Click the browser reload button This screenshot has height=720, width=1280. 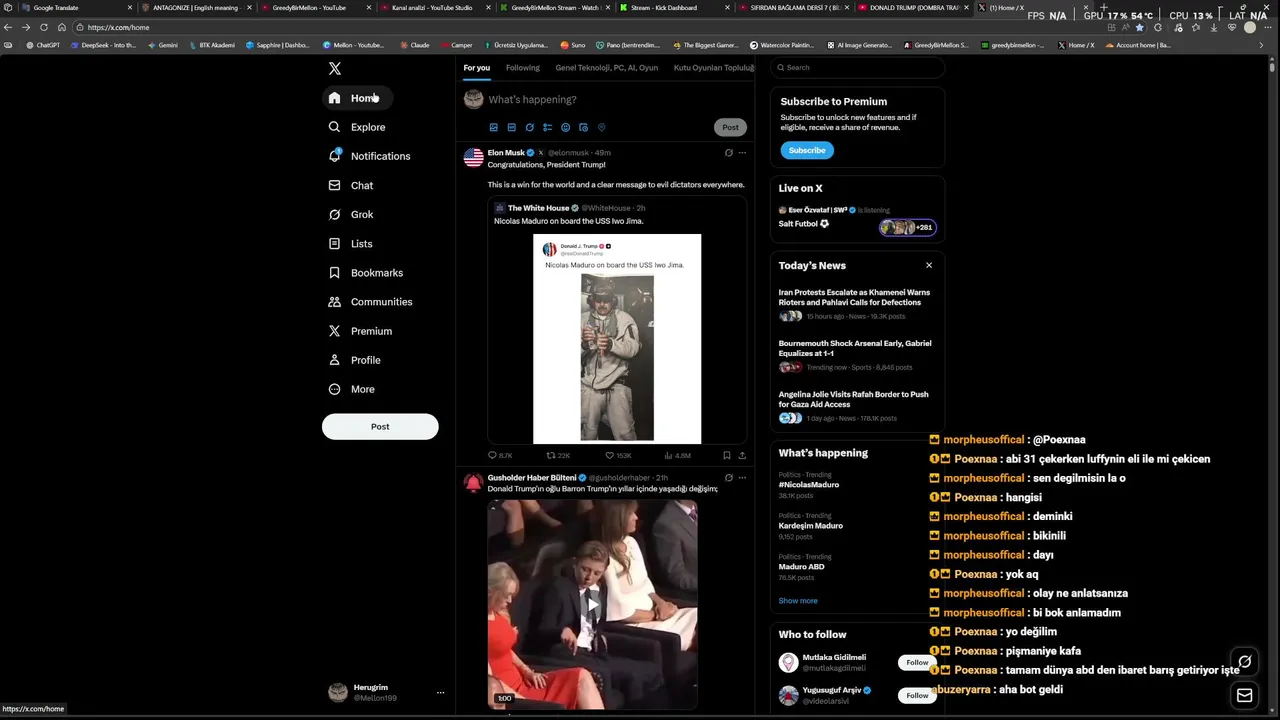coord(44,27)
